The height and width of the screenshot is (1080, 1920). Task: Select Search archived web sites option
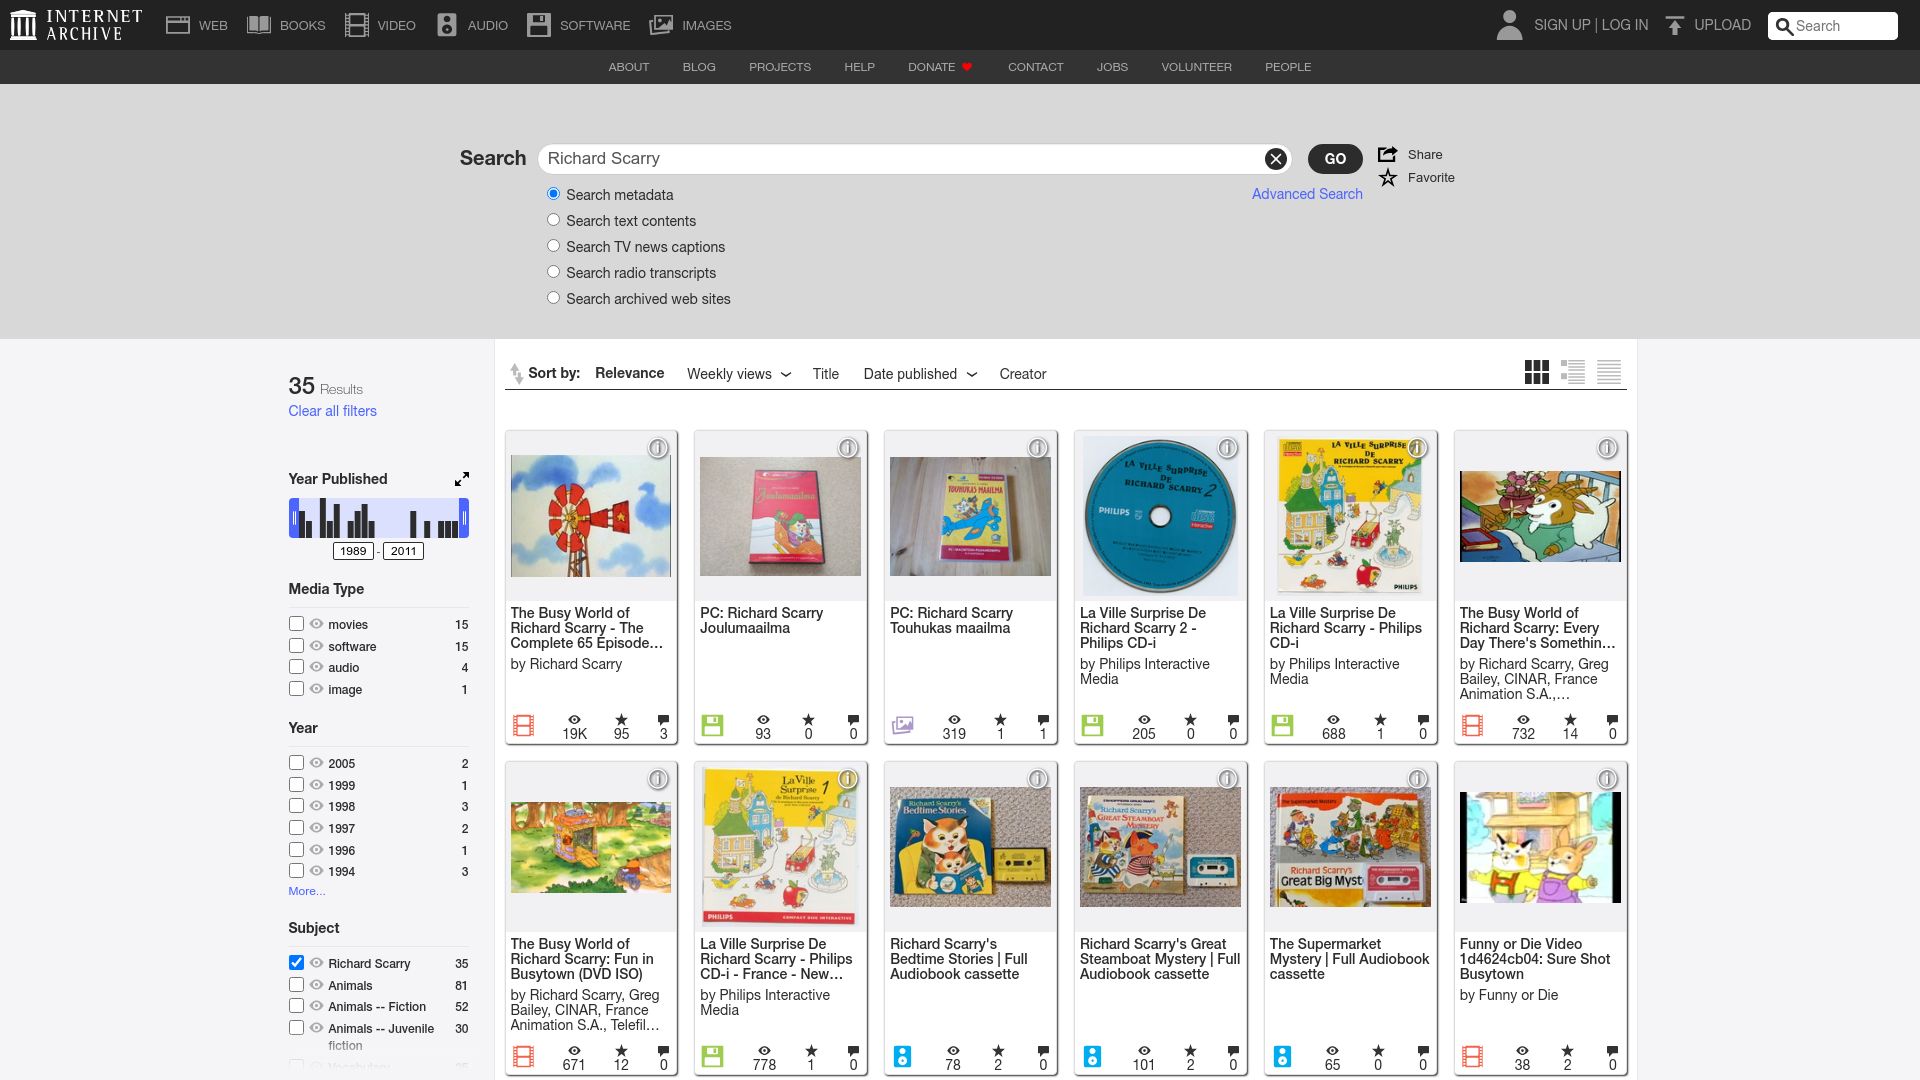(553, 298)
